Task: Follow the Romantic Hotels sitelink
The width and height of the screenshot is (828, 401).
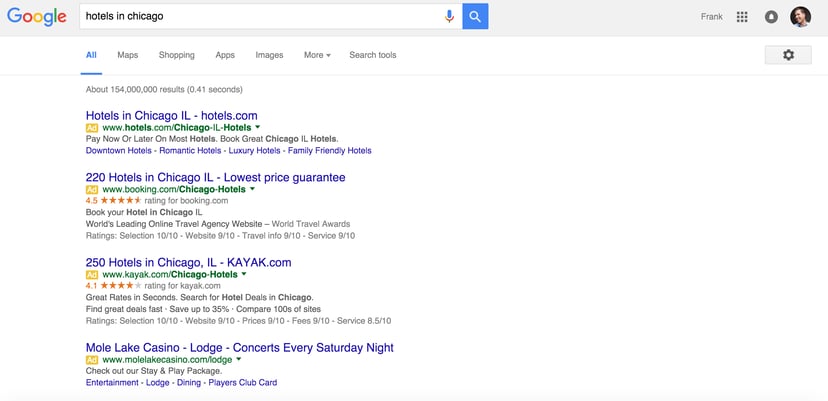Action: click(190, 151)
